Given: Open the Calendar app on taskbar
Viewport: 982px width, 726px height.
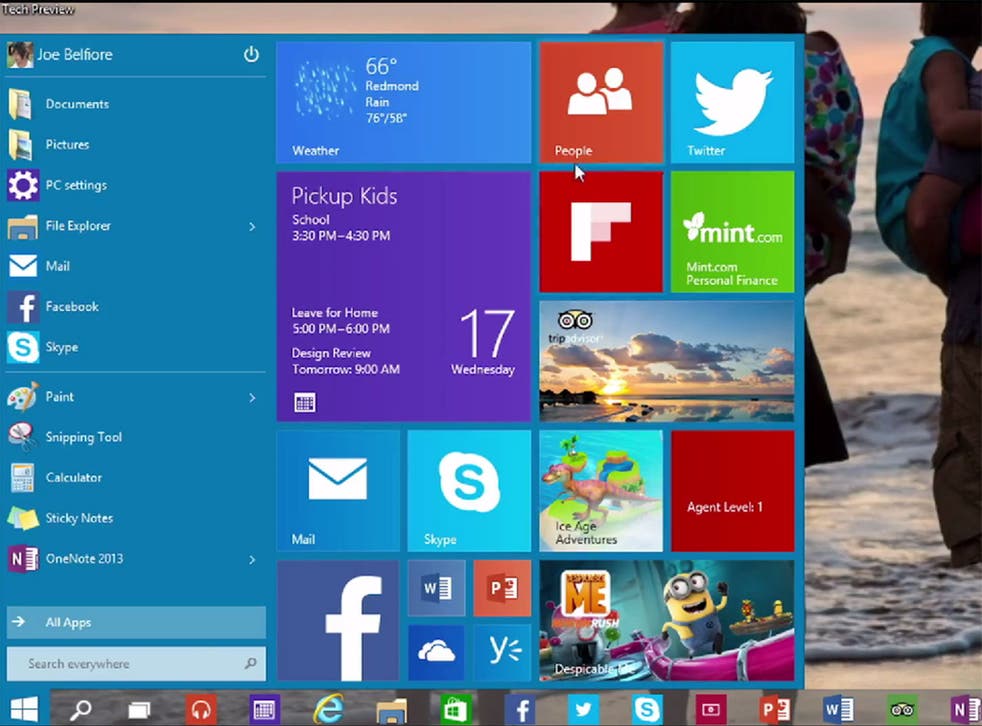Looking at the screenshot, I should [264, 709].
